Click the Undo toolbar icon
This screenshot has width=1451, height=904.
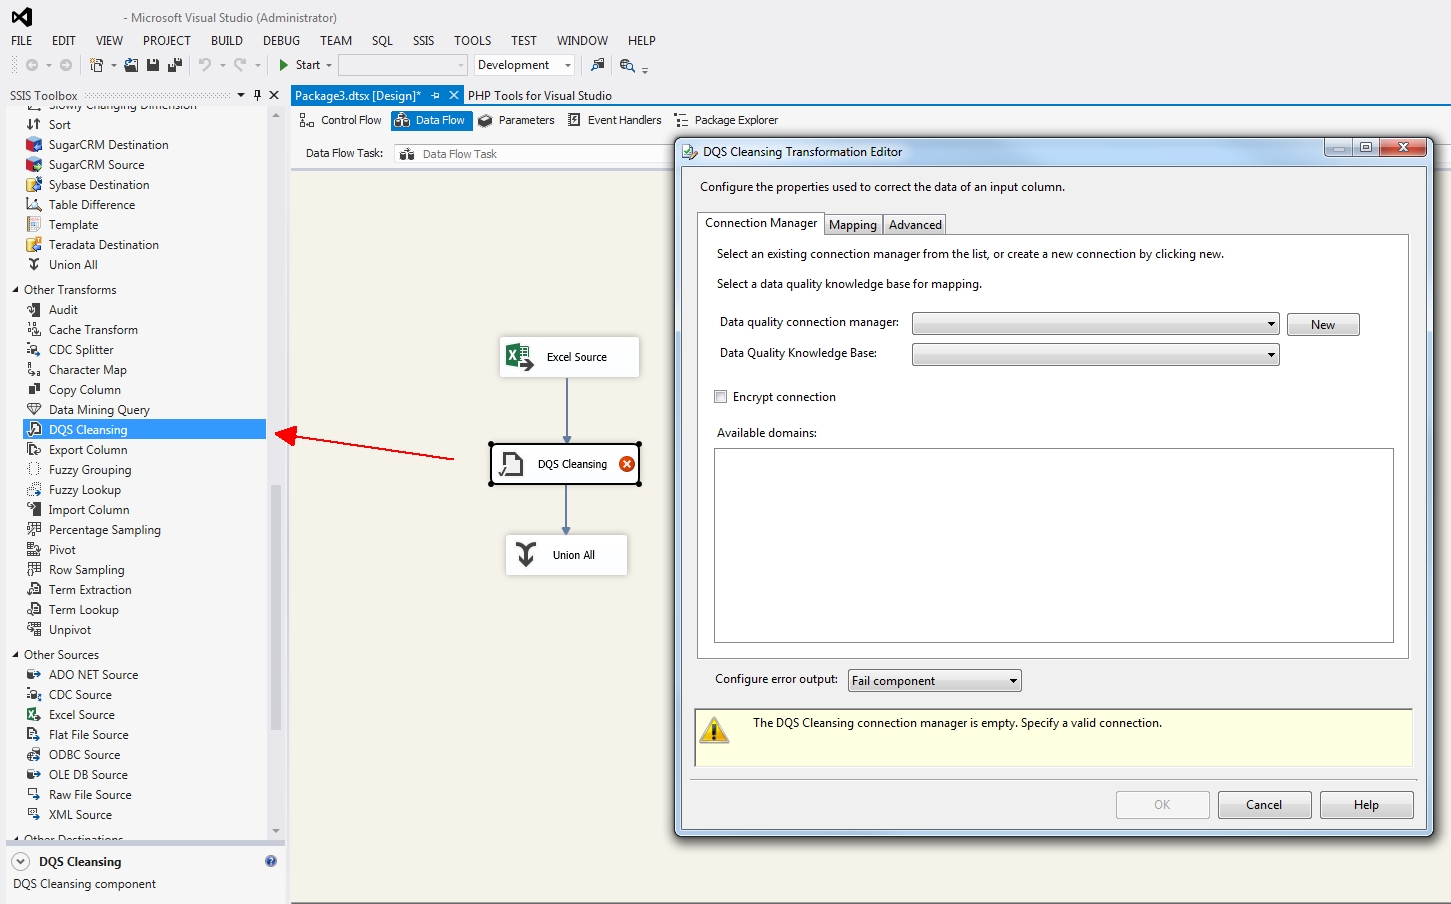tap(205, 65)
